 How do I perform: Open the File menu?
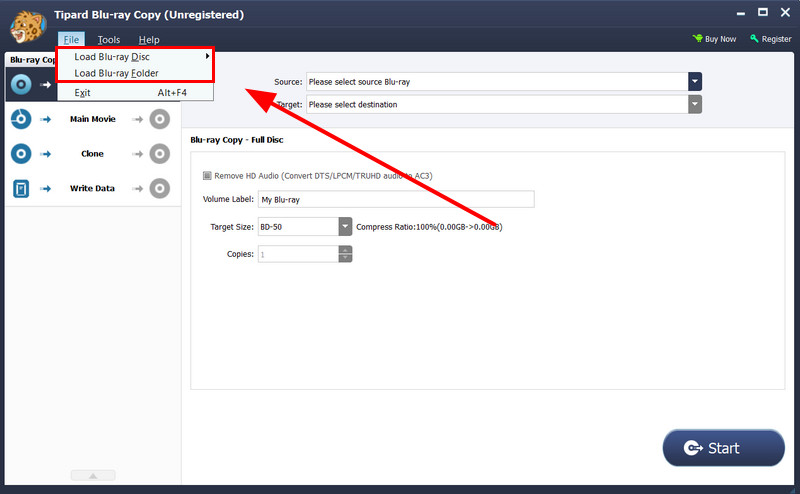71,39
